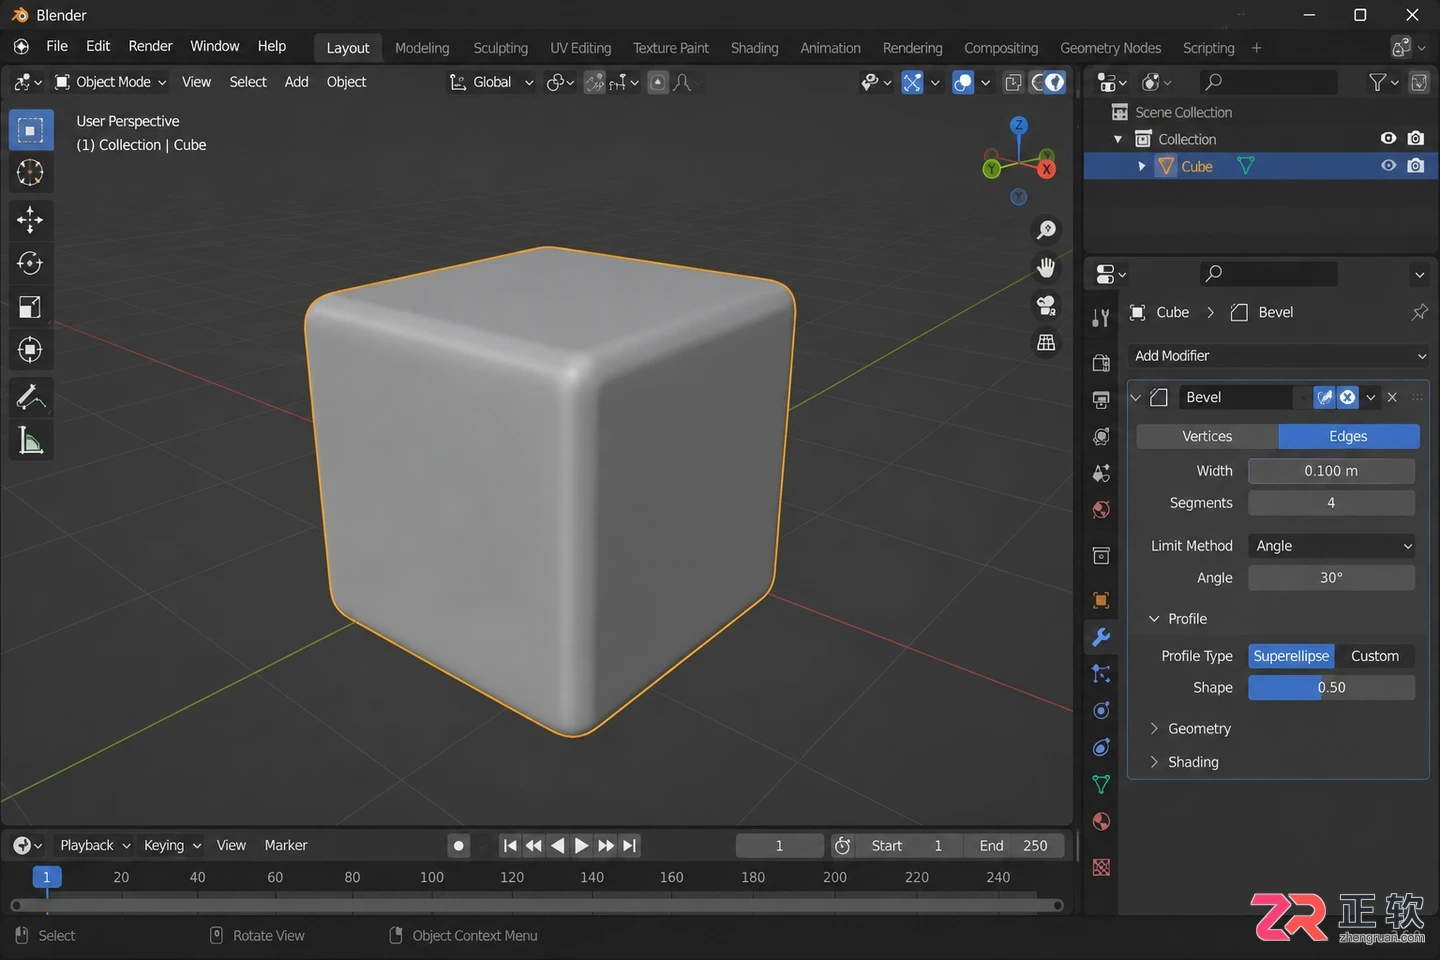Open the Limit Method Angle dropdown

1332,546
